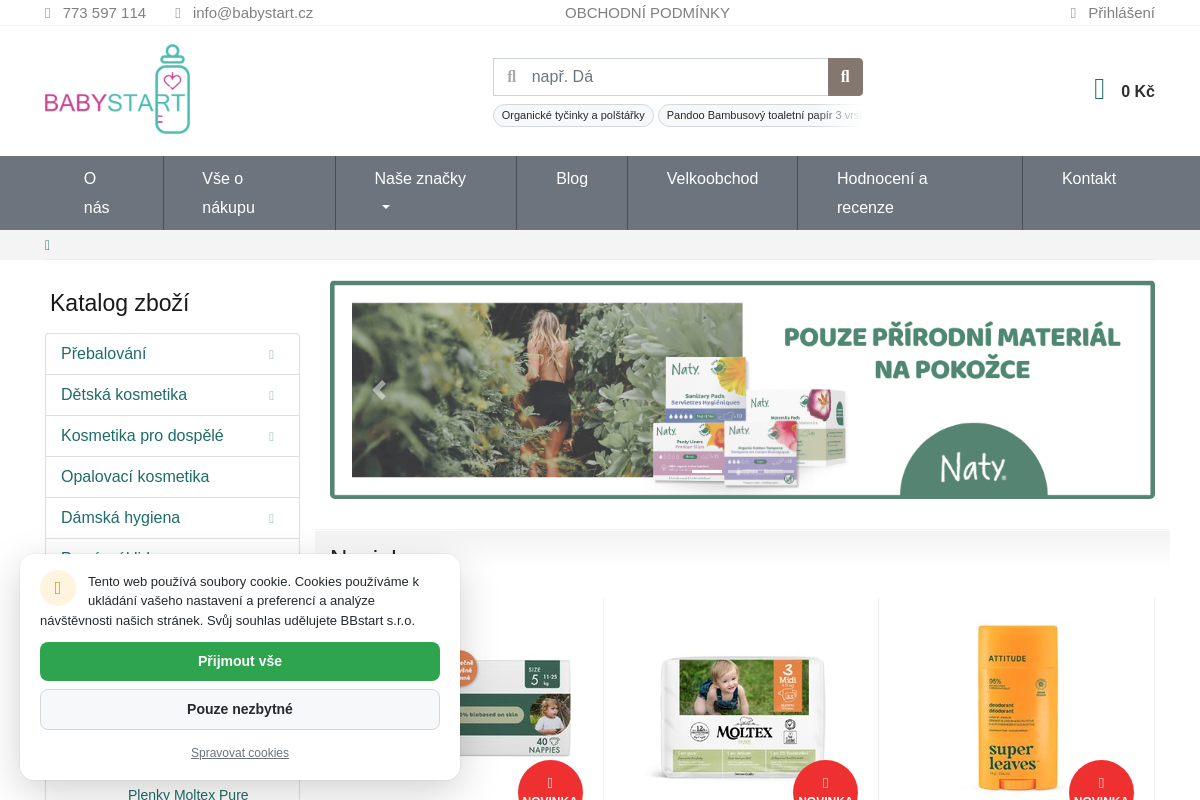This screenshot has width=1200, height=800.
Task: Click phone number 773 597 114
Action: click(104, 13)
